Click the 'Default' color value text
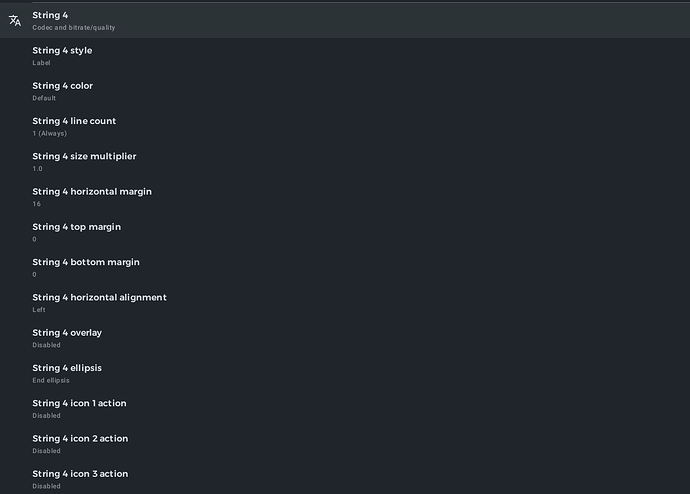This screenshot has height=494, width=690. point(44,98)
